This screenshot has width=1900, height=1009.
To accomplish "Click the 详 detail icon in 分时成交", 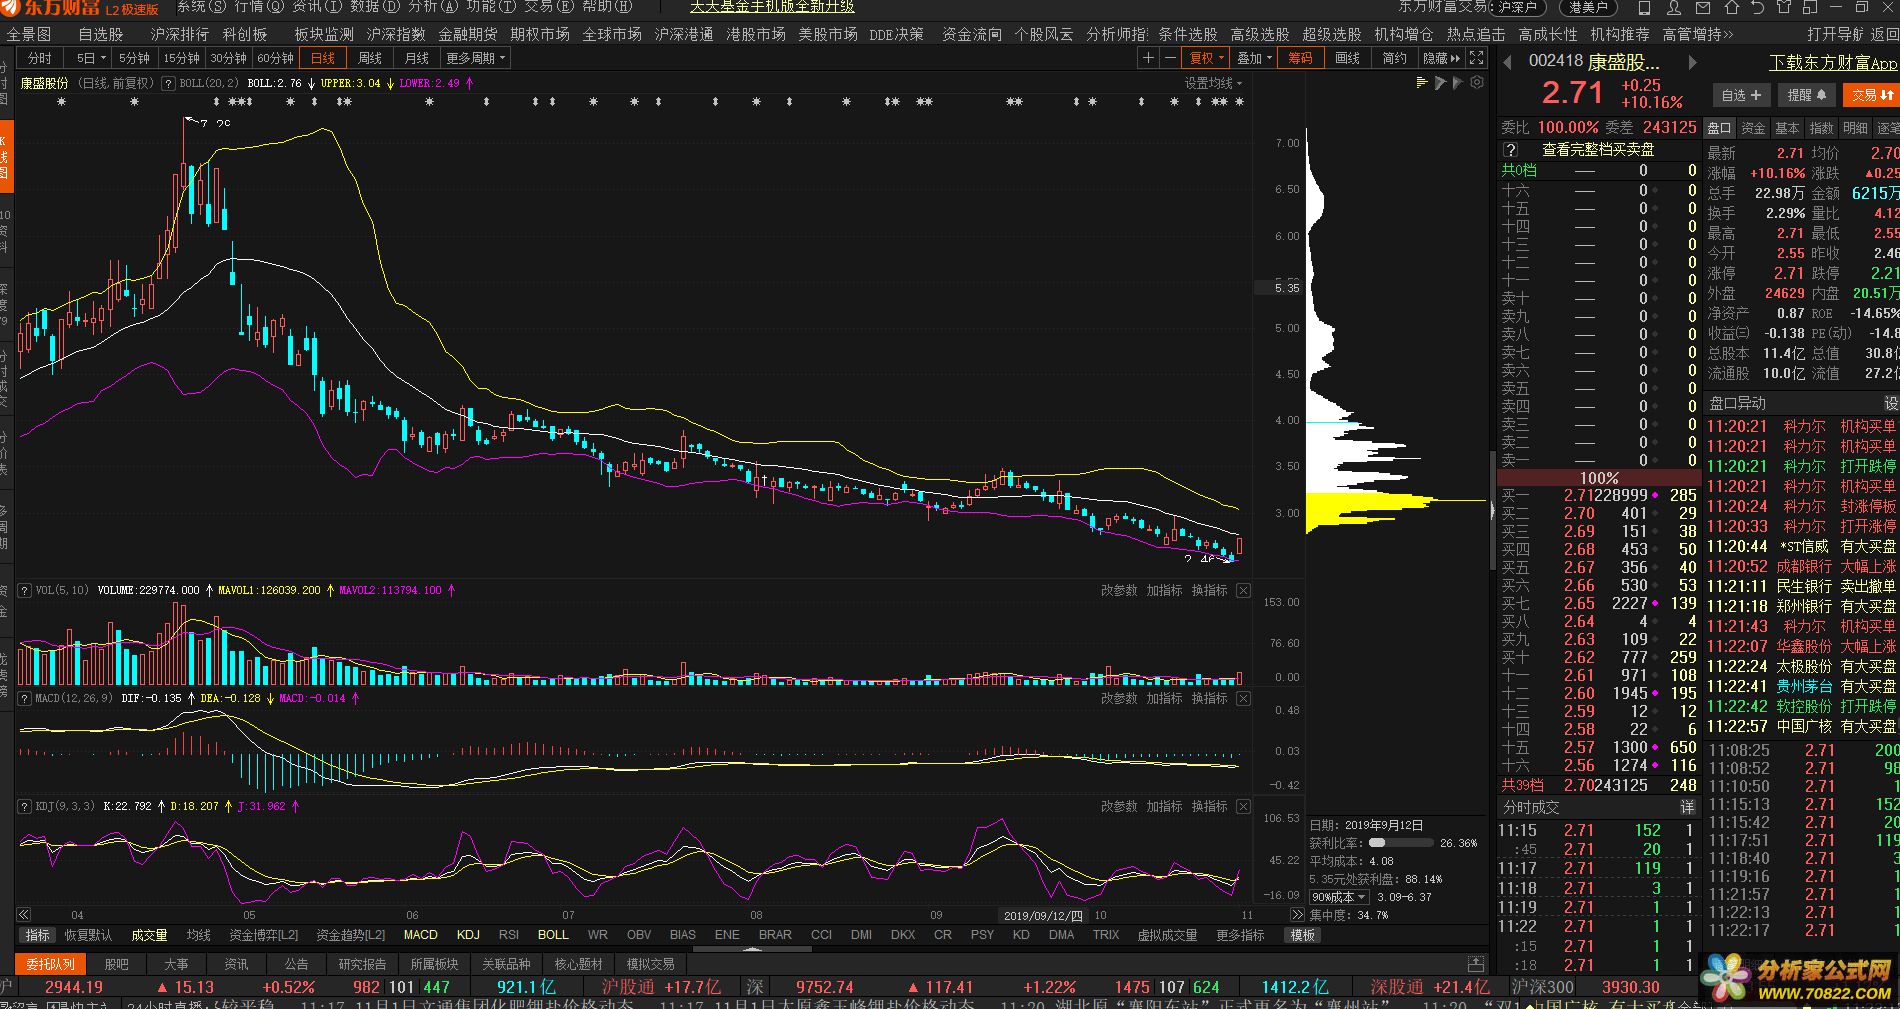I will (x=1688, y=807).
